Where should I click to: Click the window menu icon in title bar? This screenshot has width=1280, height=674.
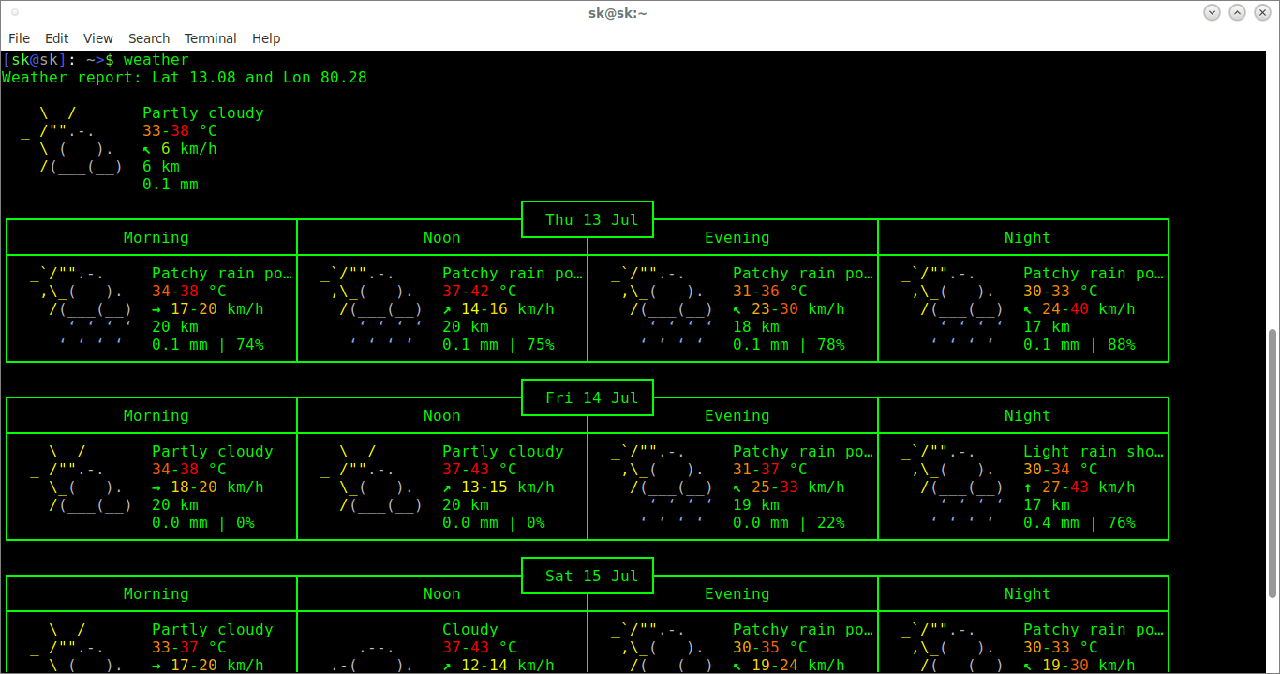tap(14, 13)
